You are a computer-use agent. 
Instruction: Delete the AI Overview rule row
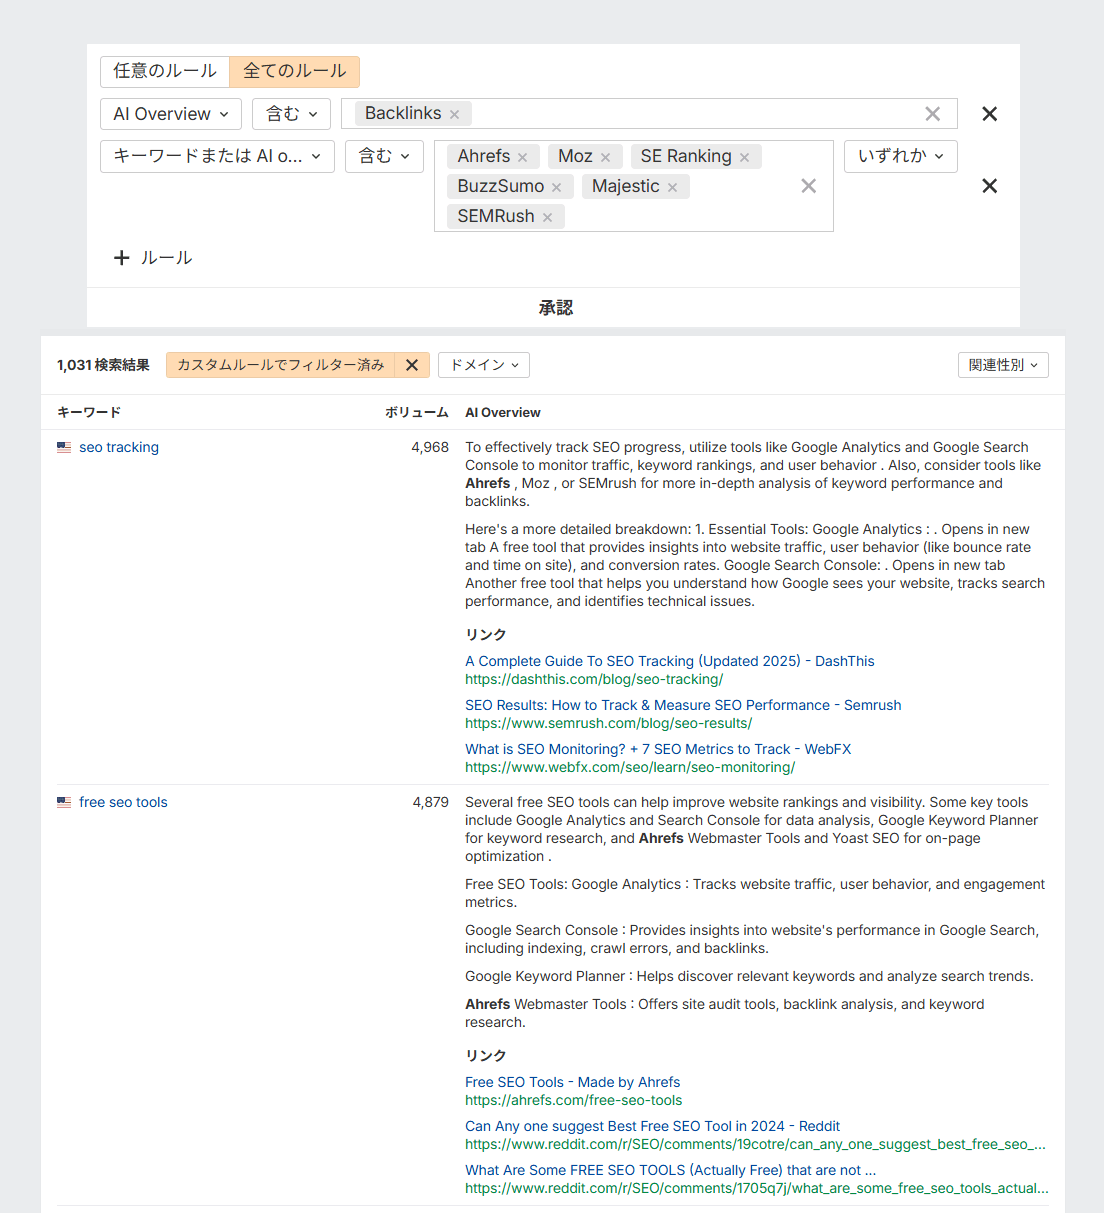[x=989, y=113]
